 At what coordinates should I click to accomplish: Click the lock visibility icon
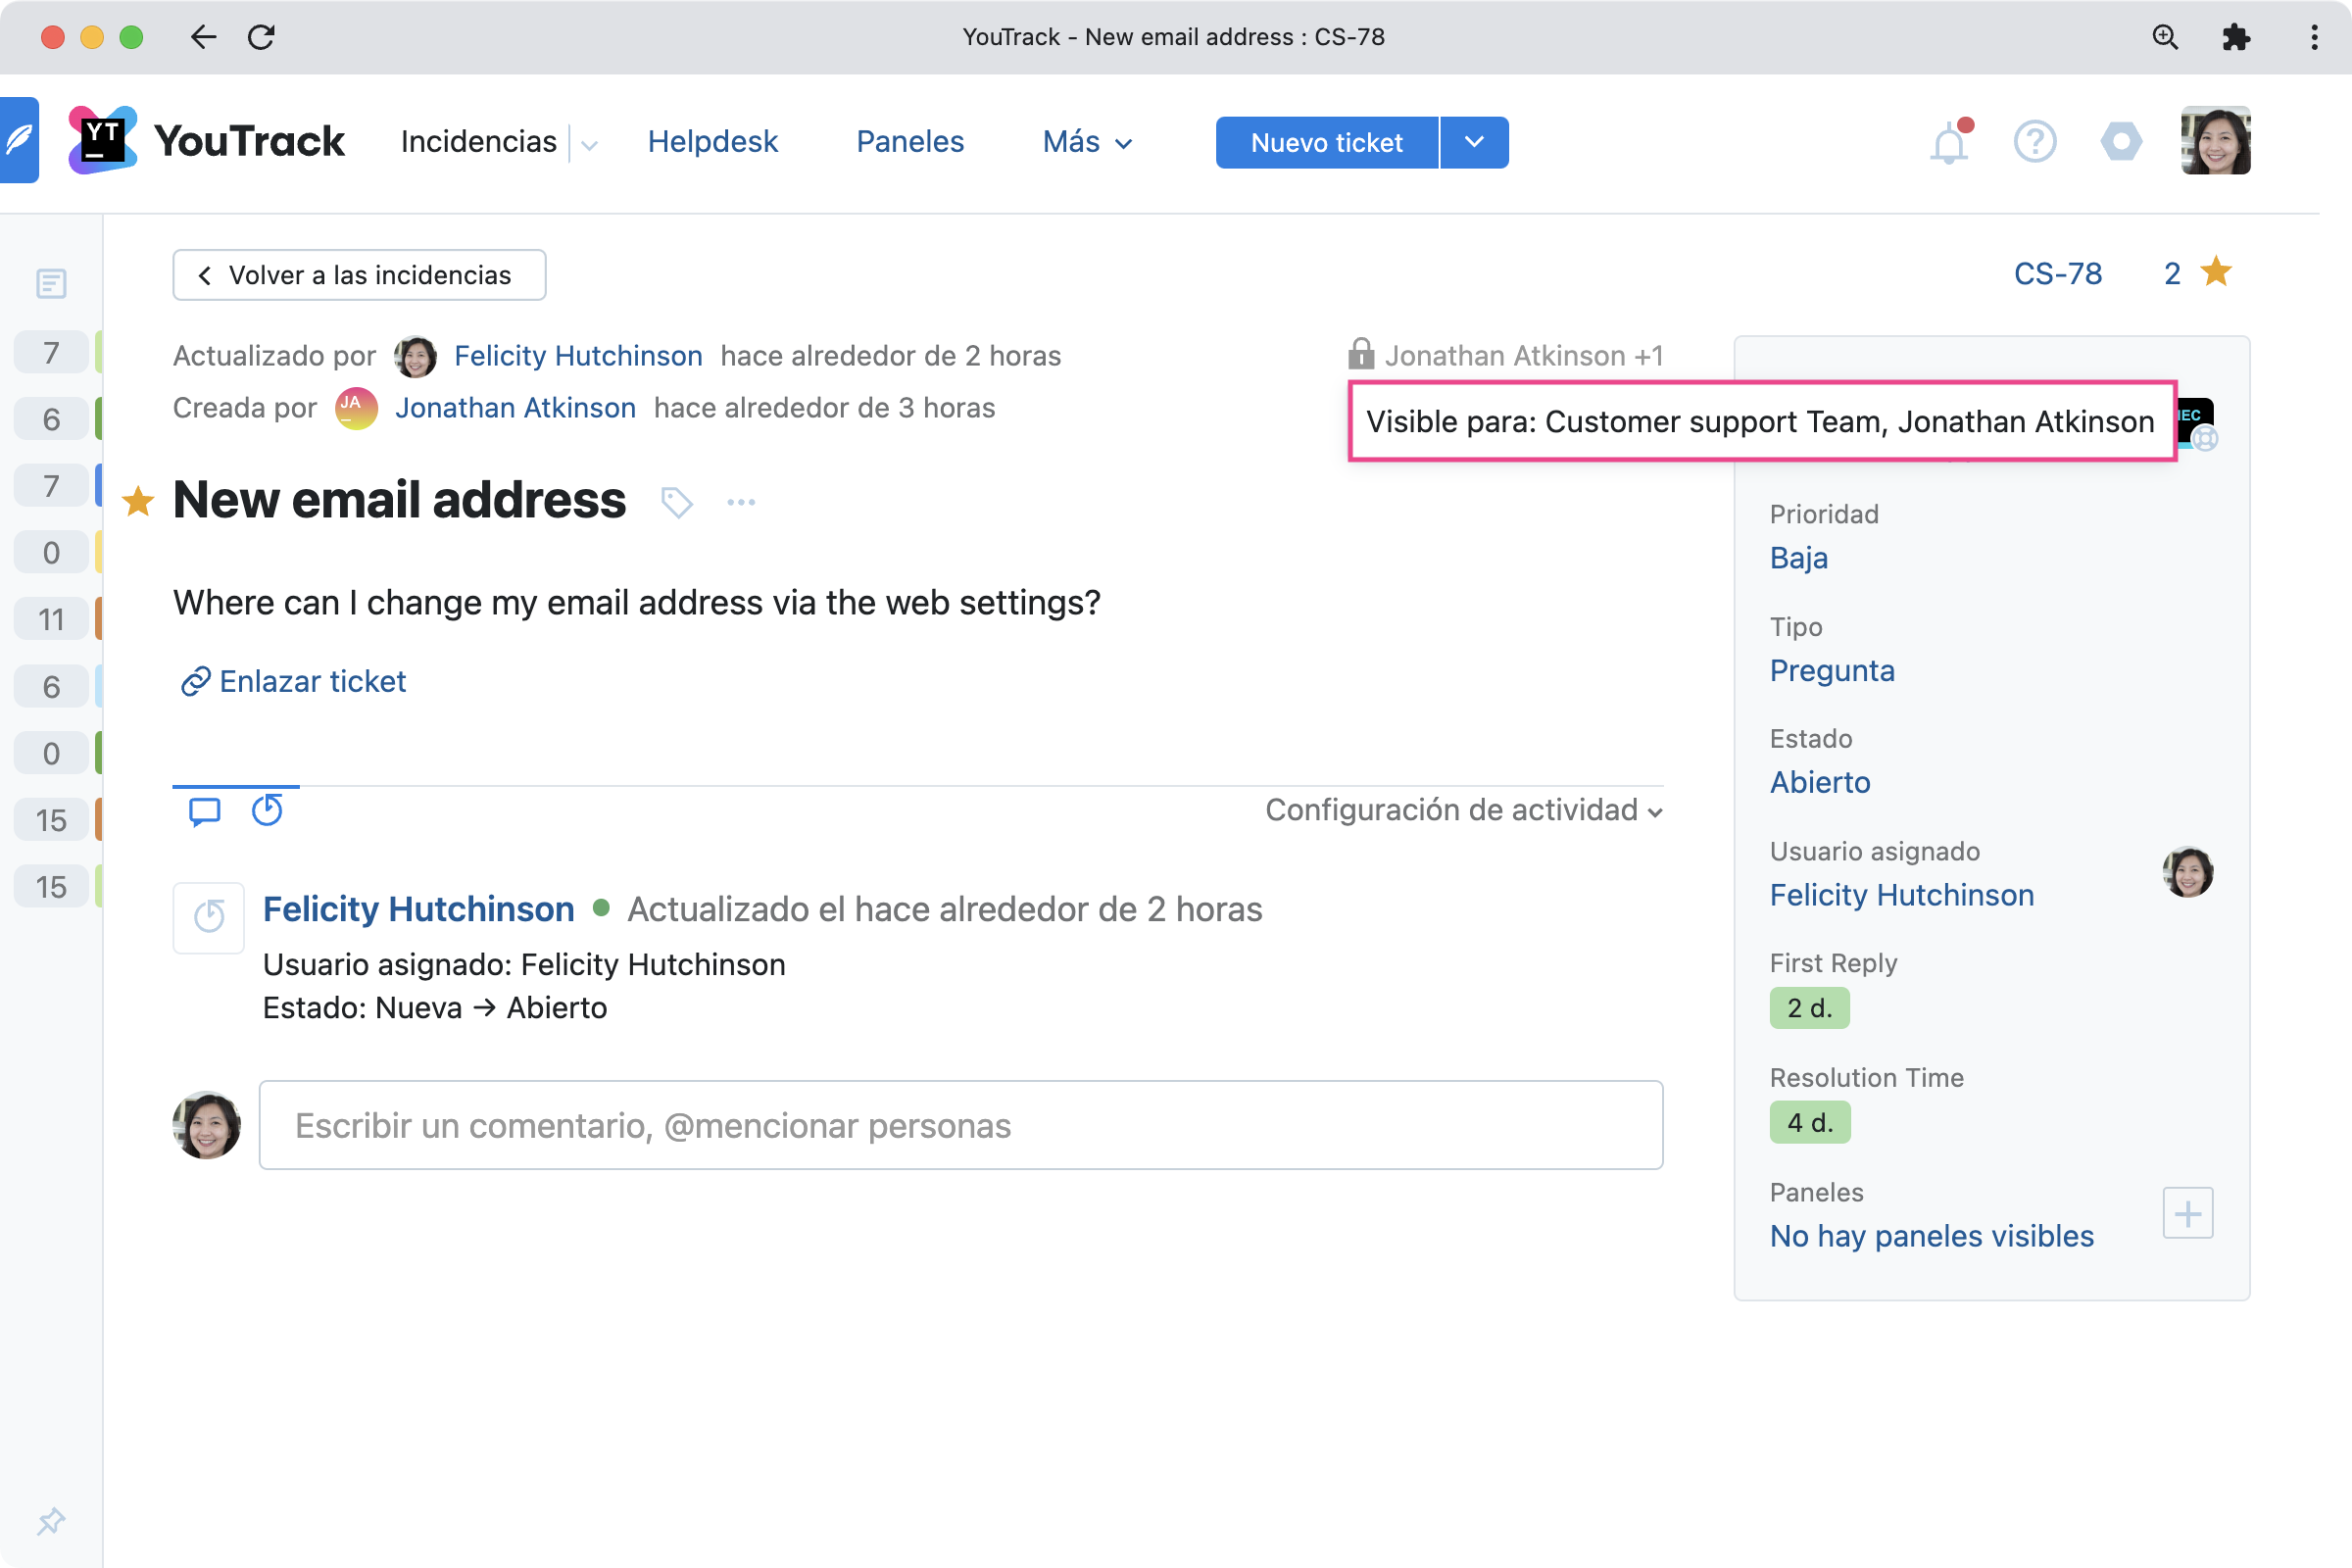click(x=1361, y=354)
